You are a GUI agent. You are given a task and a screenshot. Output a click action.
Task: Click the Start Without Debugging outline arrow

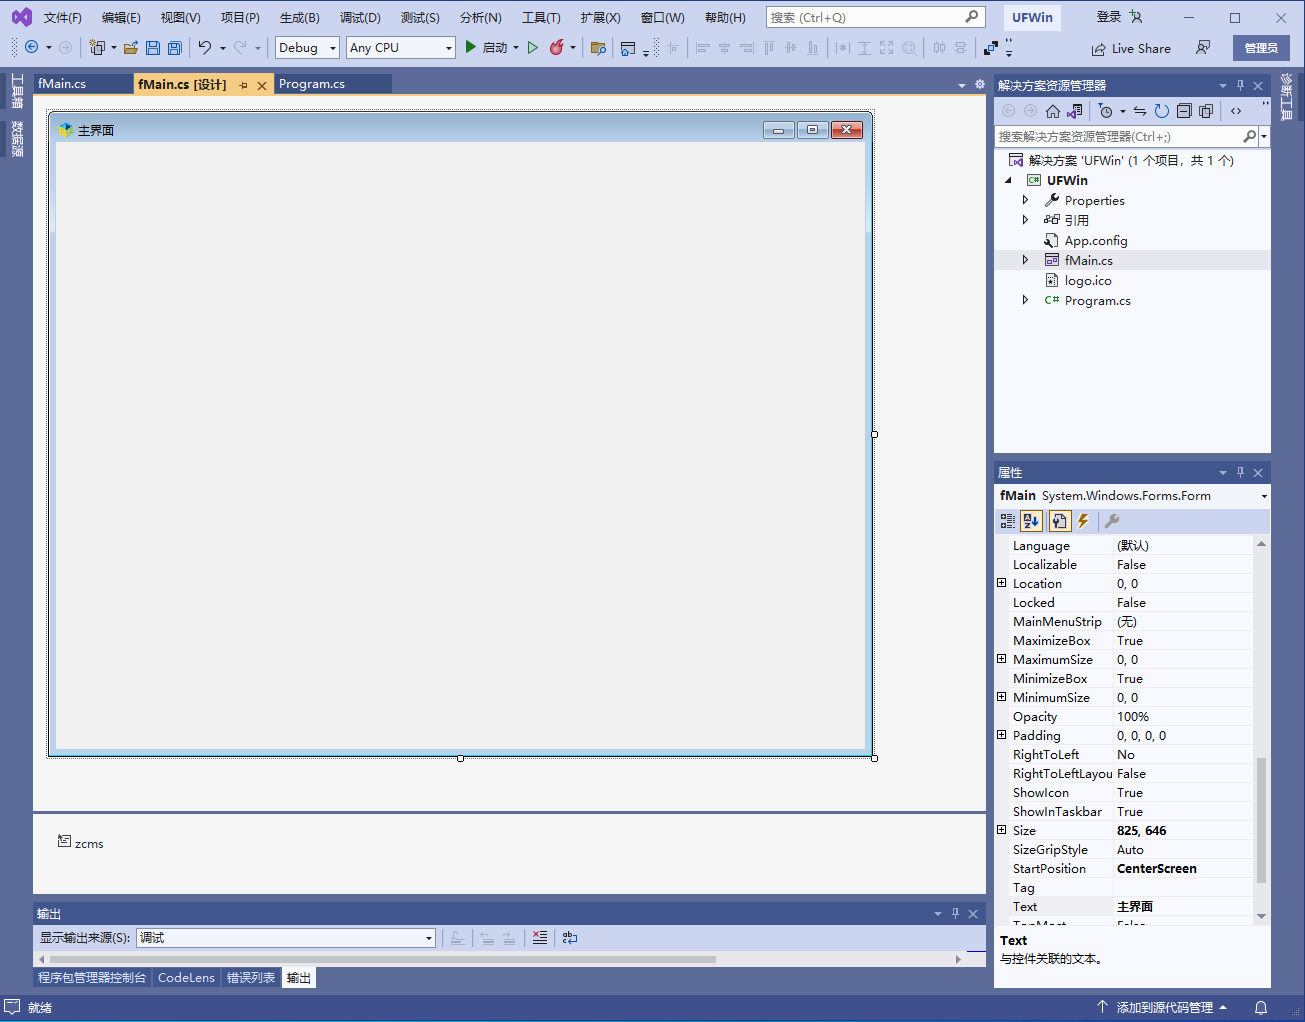tap(532, 47)
